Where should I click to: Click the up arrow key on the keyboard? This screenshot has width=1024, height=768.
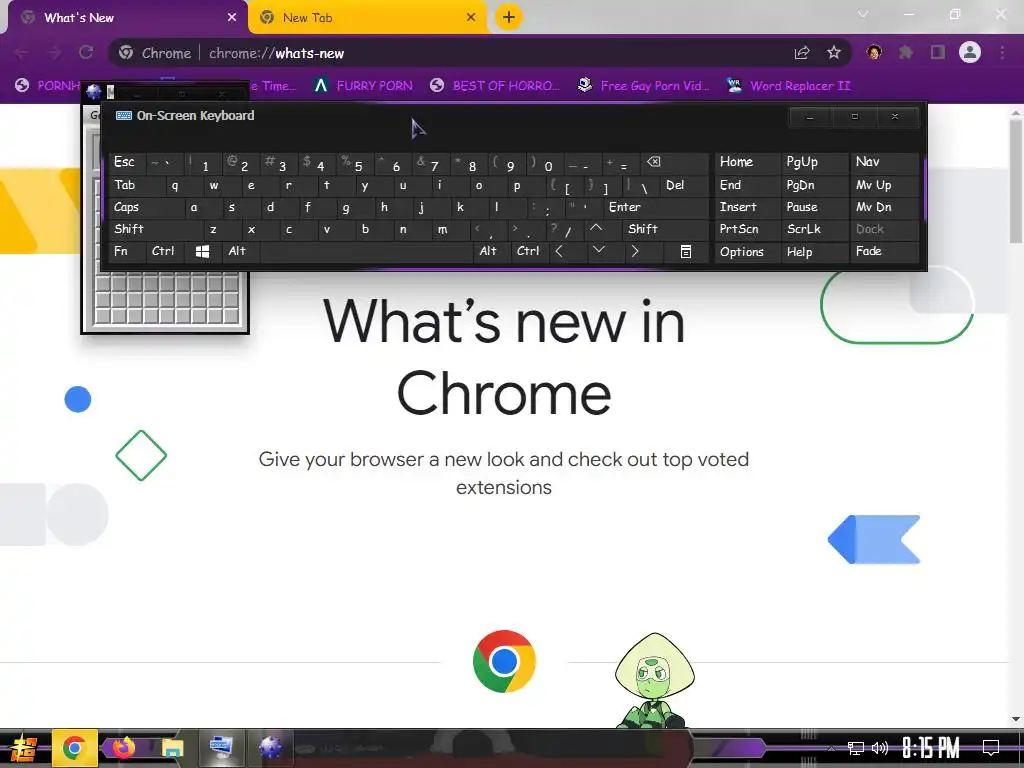603,229
